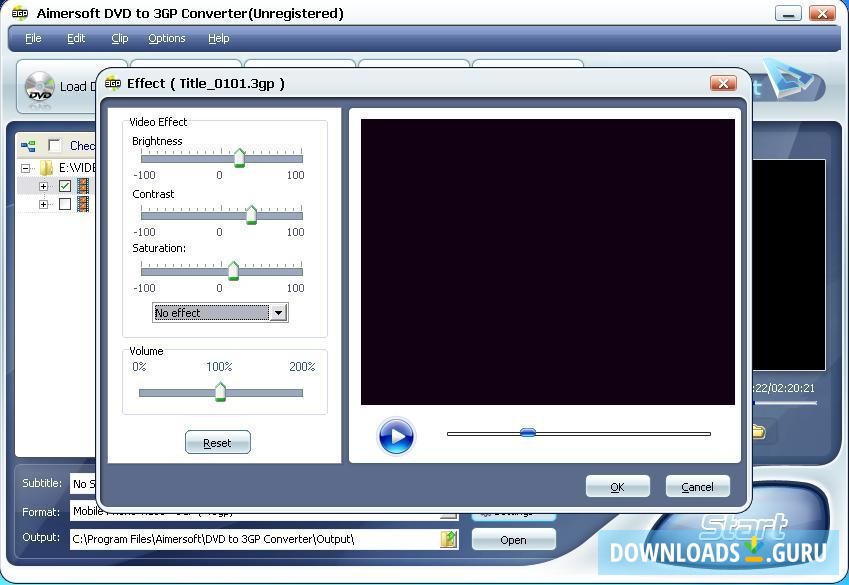Screen dimensions: 849x585
Task: Collapse the E:\VIDE folder node
Action: point(25,168)
